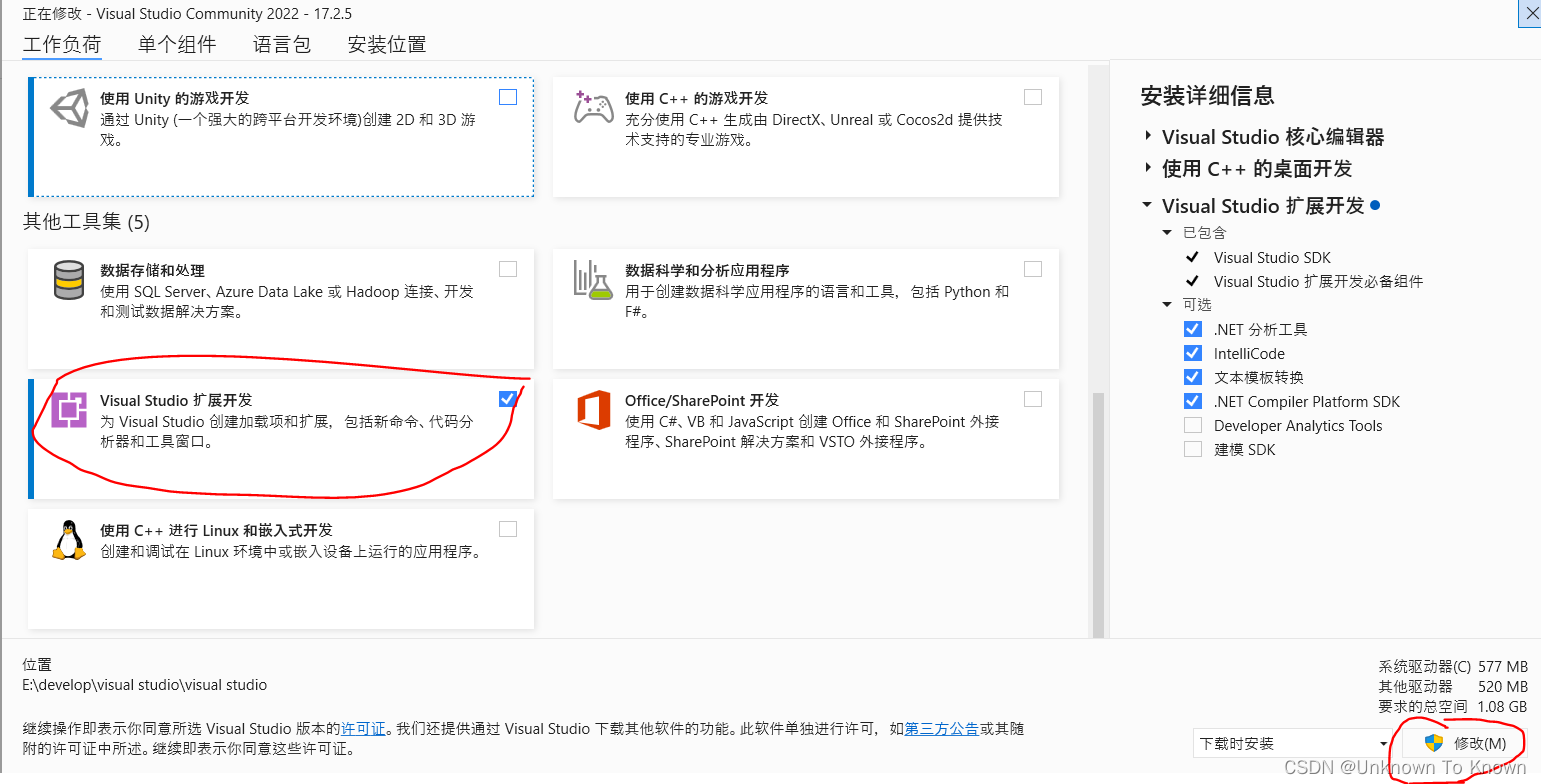Viewport: 1541px width, 784px height.
Task: Click 其他驱动器 520 MB entry
Action: pyautogui.click(x=1453, y=686)
